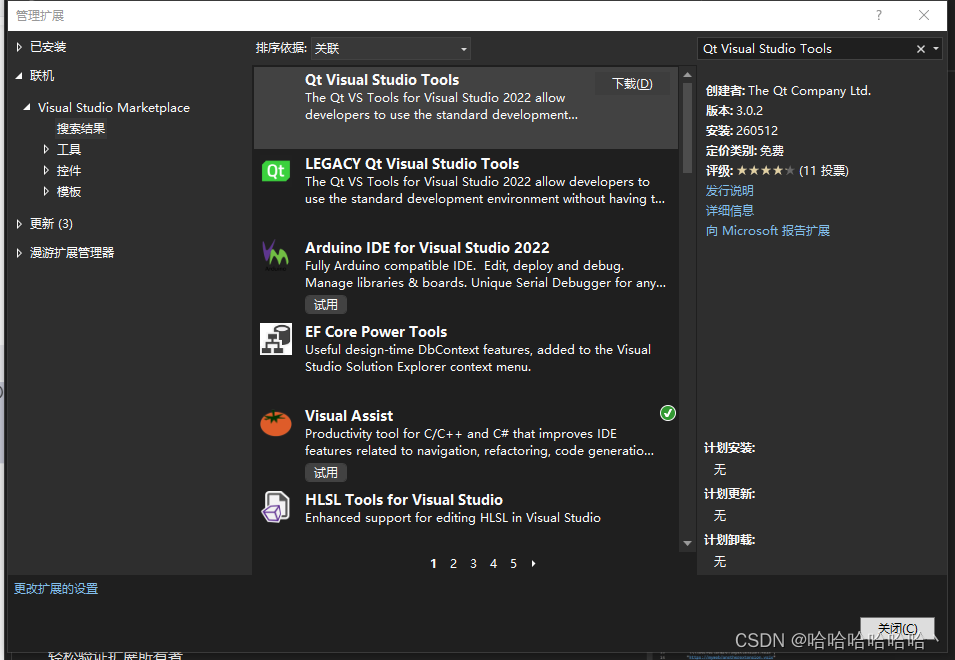
Task: Expand the 漫游扩展管理器 node
Action: [x=19, y=253]
